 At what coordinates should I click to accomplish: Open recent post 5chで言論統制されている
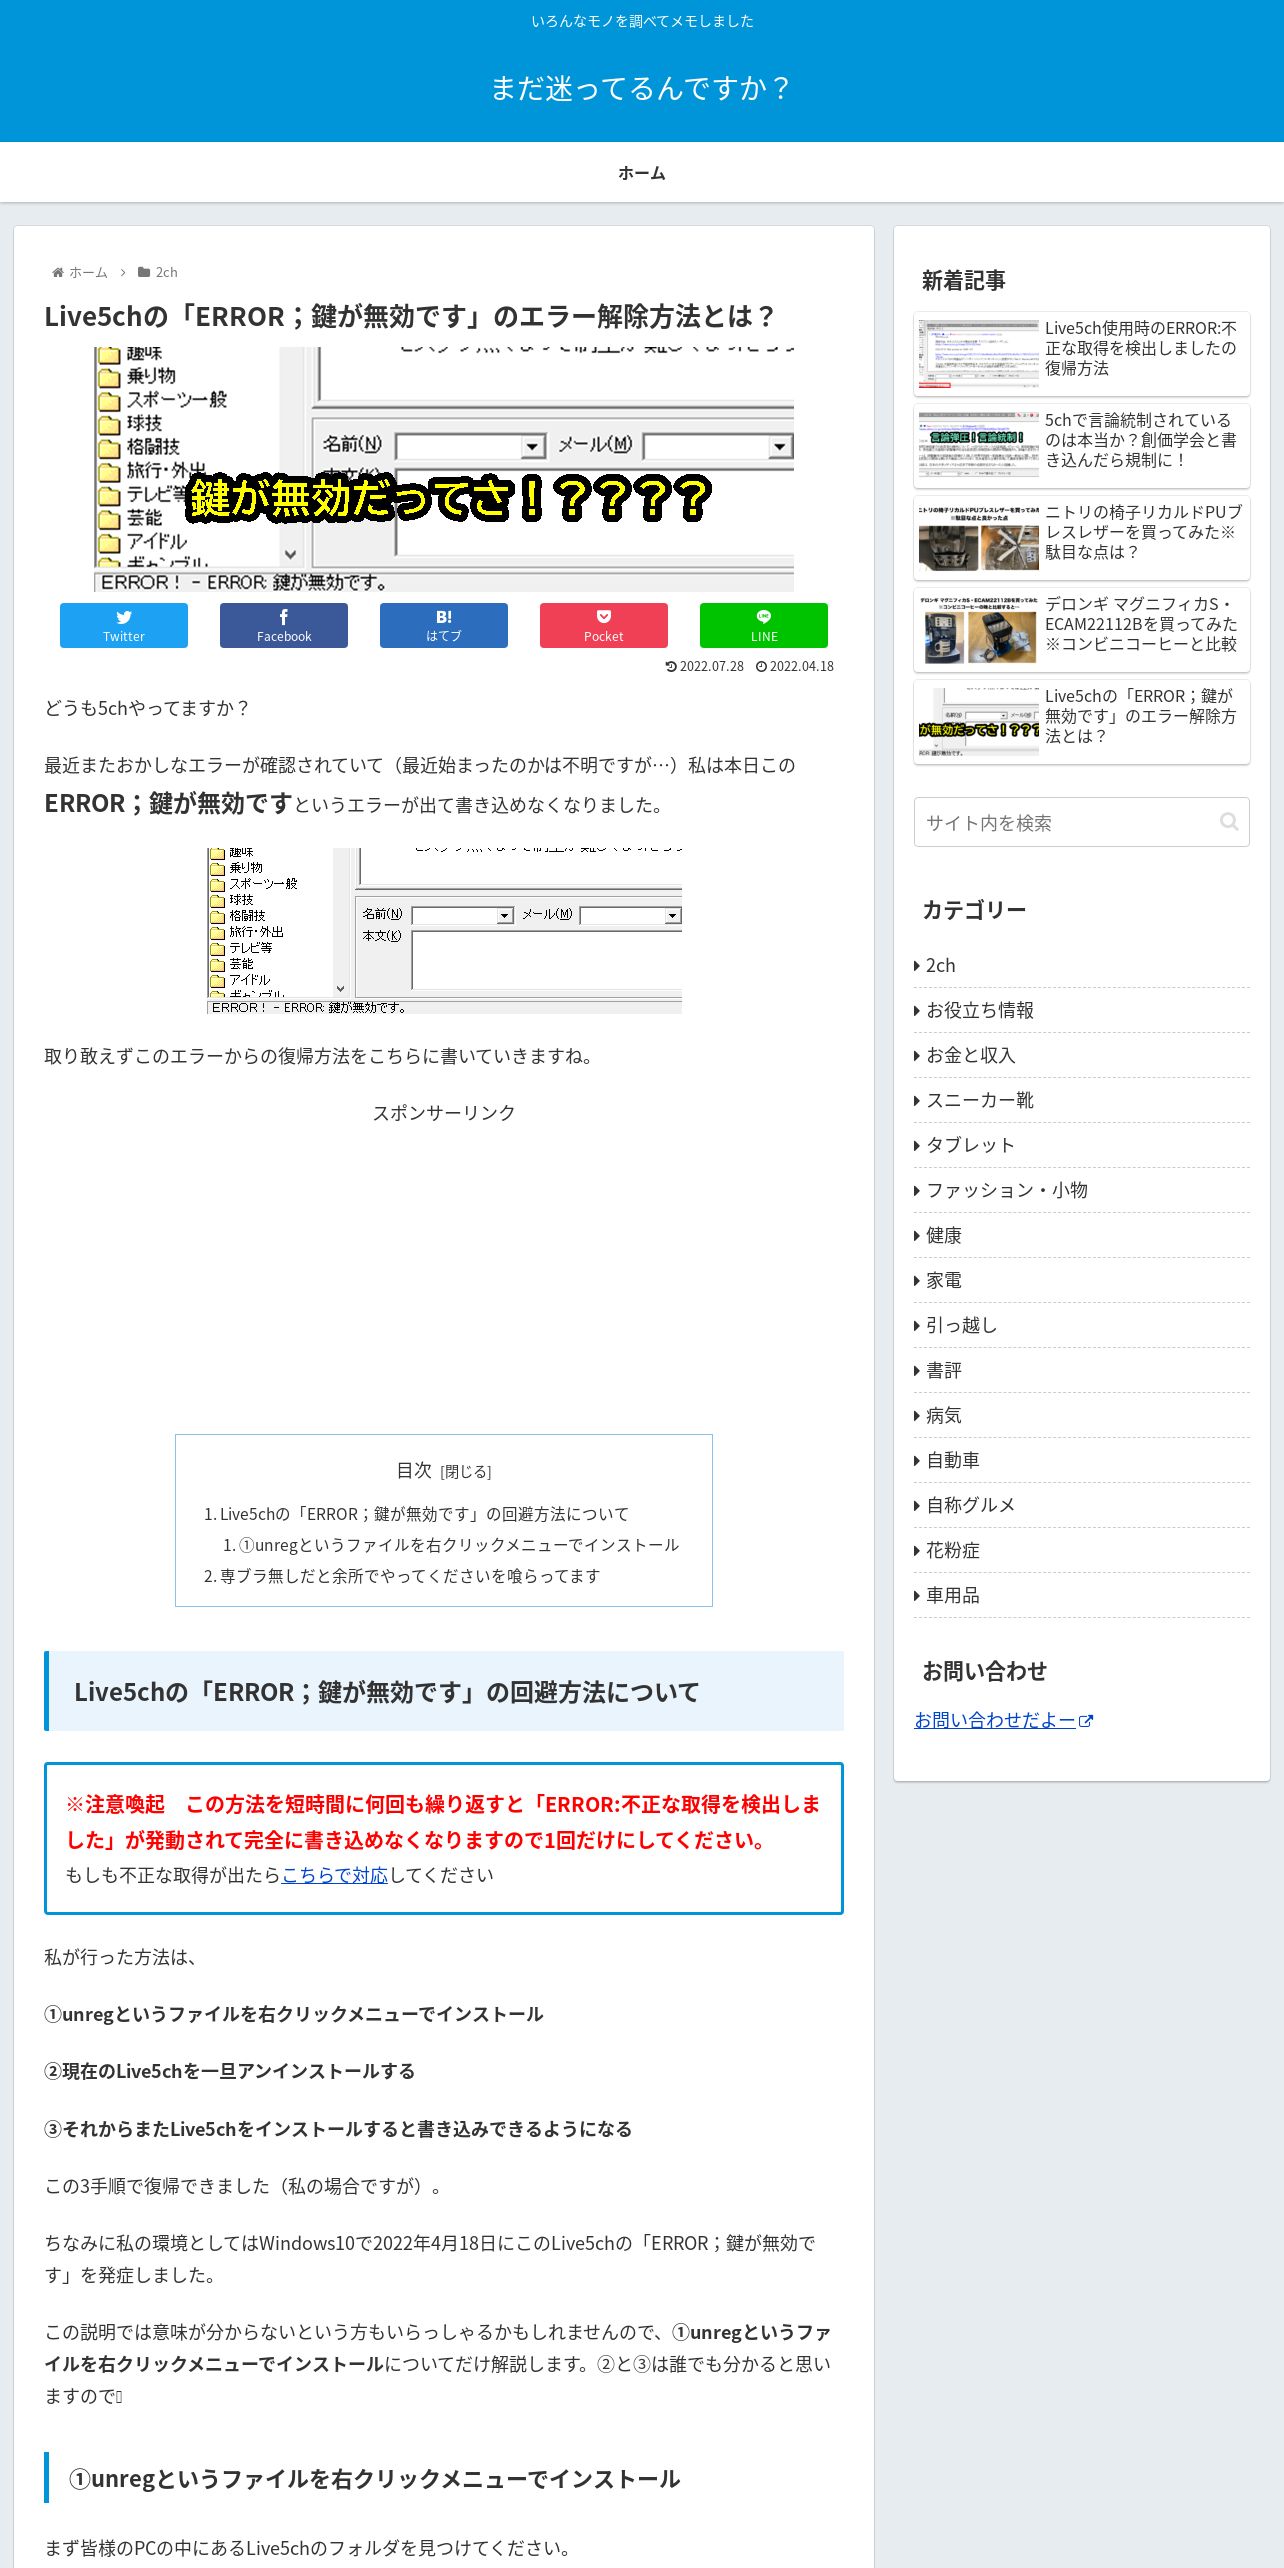coord(1082,446)
